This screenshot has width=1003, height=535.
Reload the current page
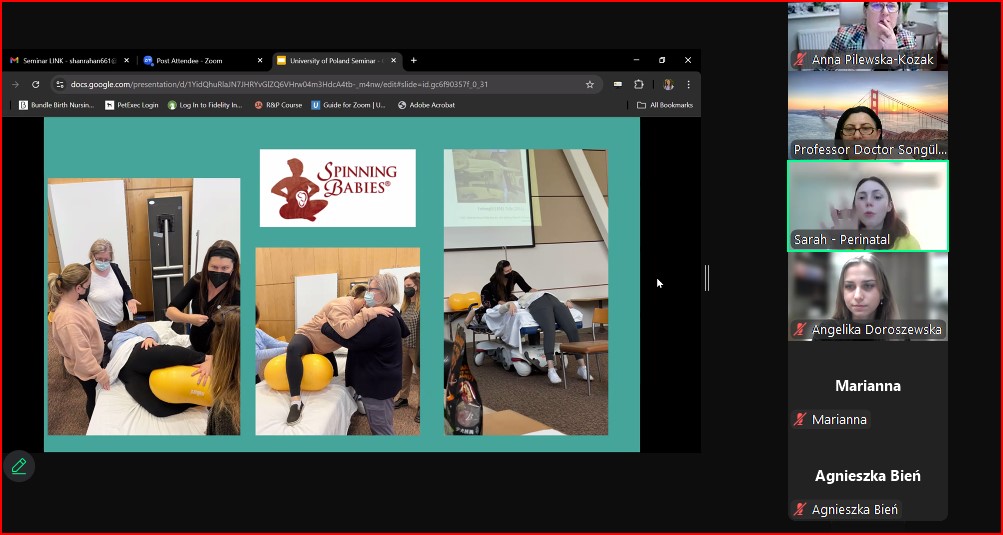click(36, 84)
